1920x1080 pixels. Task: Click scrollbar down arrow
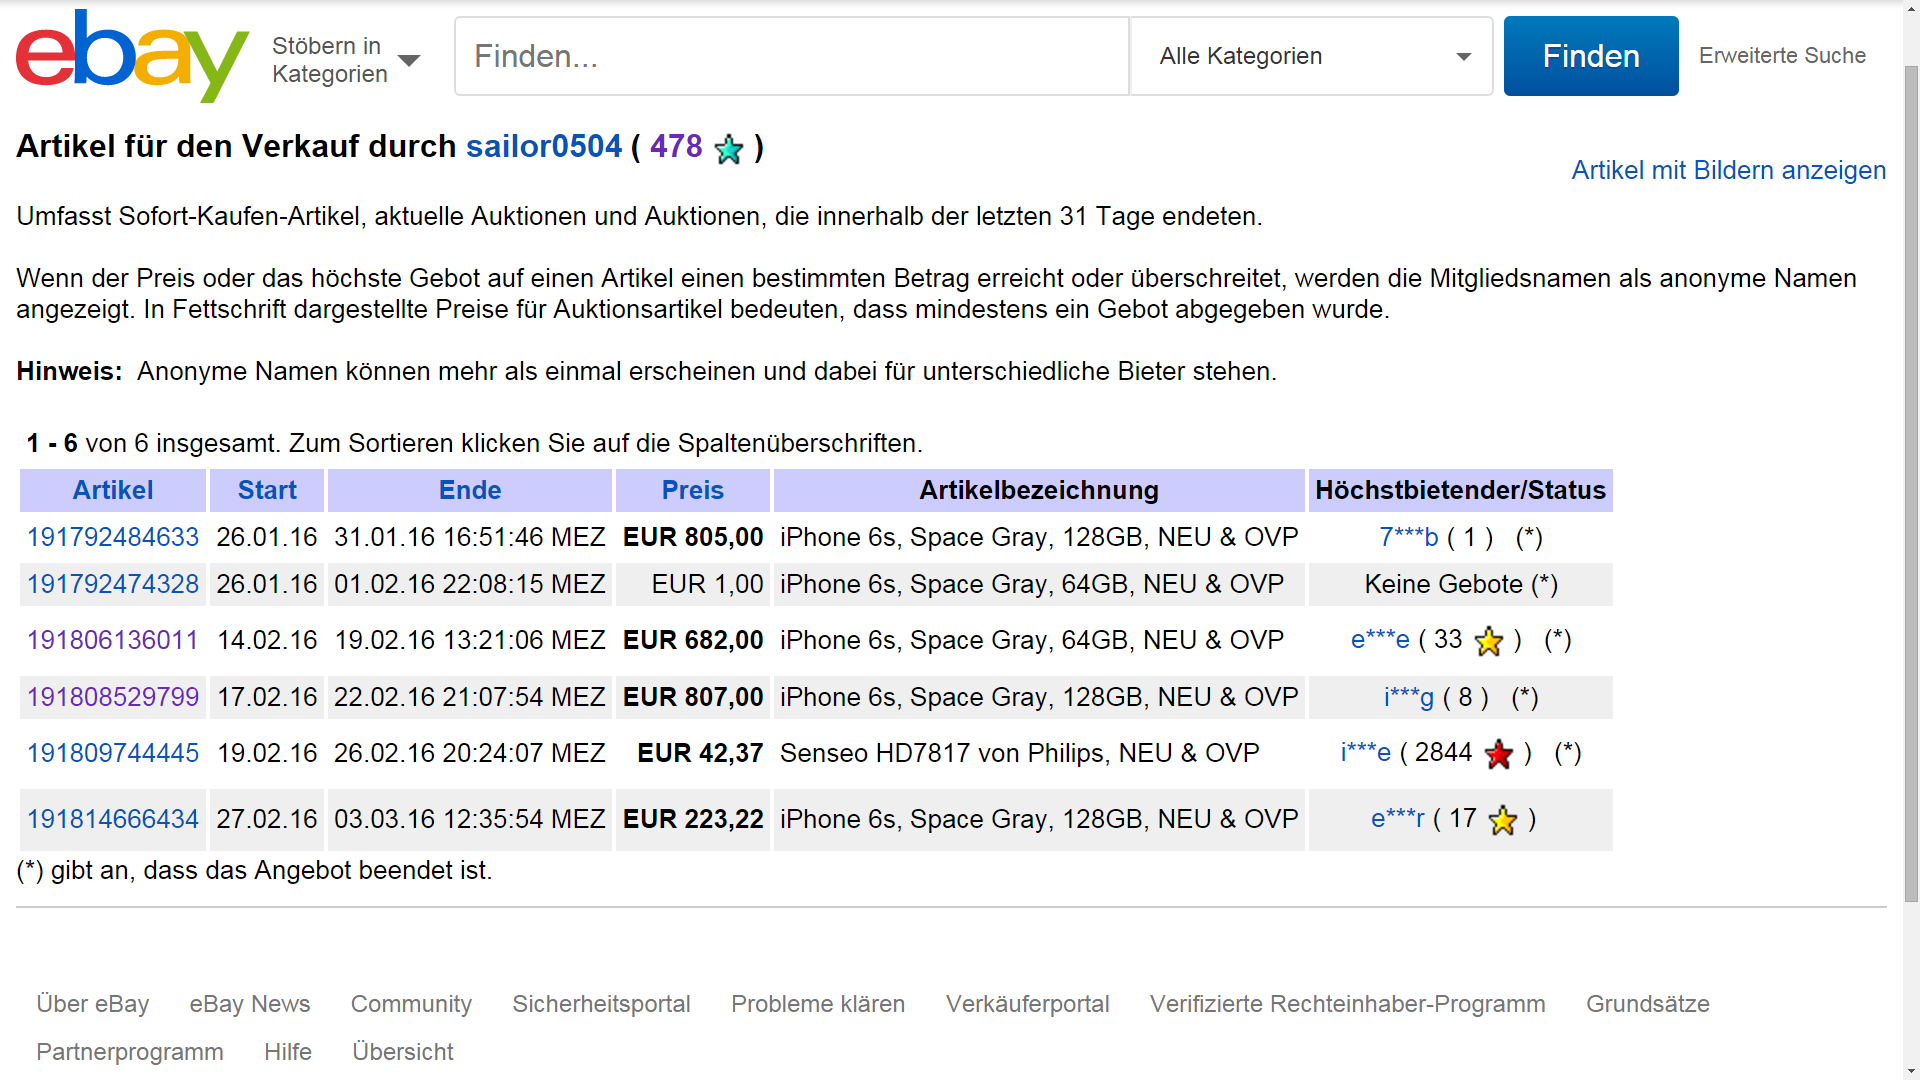click(1911, 1070)
